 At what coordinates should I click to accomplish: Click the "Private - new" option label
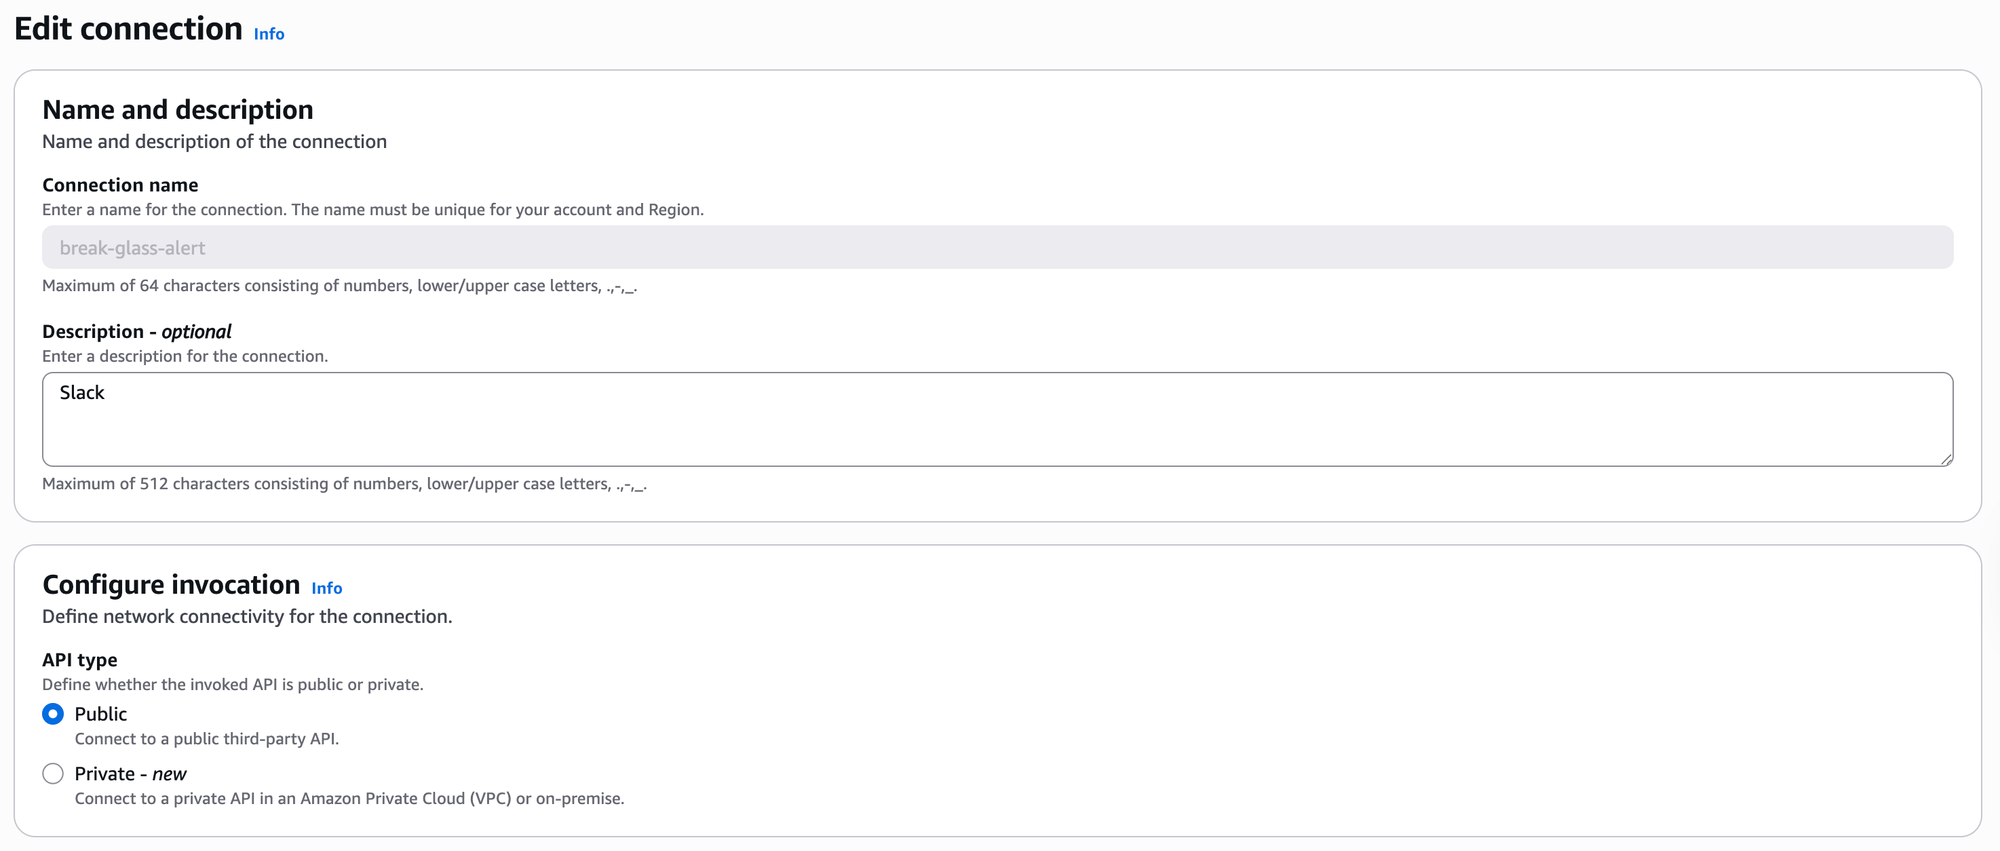point(130,774)
